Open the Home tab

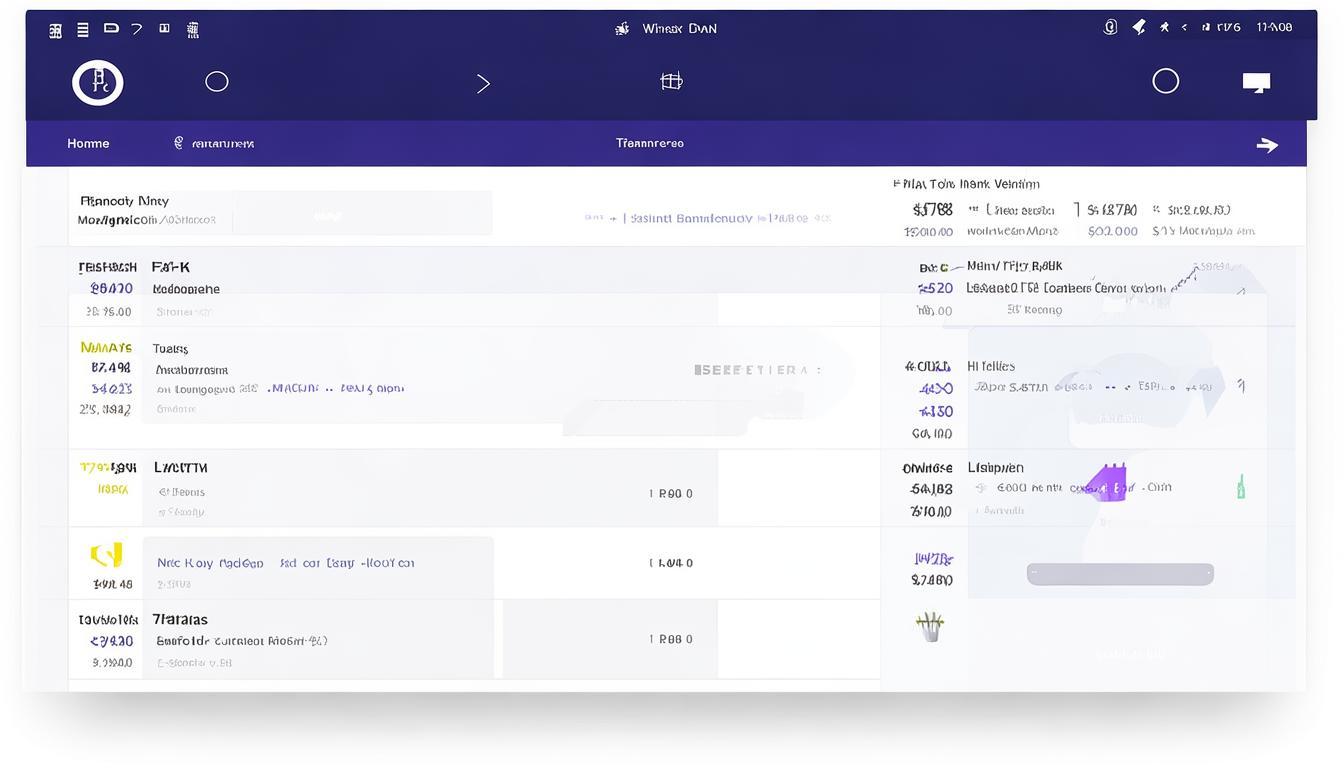(x=88, y=144)
